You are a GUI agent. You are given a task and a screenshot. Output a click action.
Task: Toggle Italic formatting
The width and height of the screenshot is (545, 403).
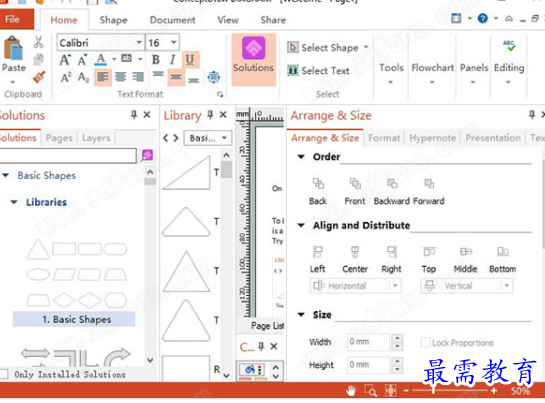(x=172, y=60)
